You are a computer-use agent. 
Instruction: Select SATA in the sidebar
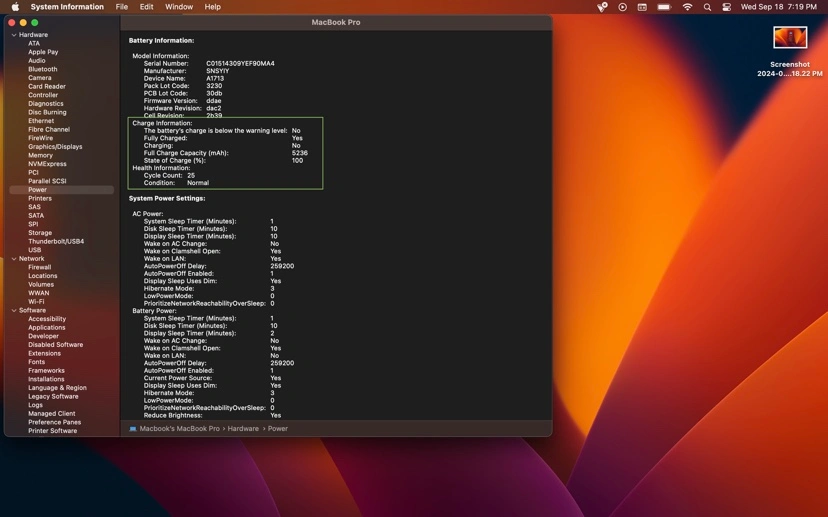pyautogui.click(x=36, y=215)
